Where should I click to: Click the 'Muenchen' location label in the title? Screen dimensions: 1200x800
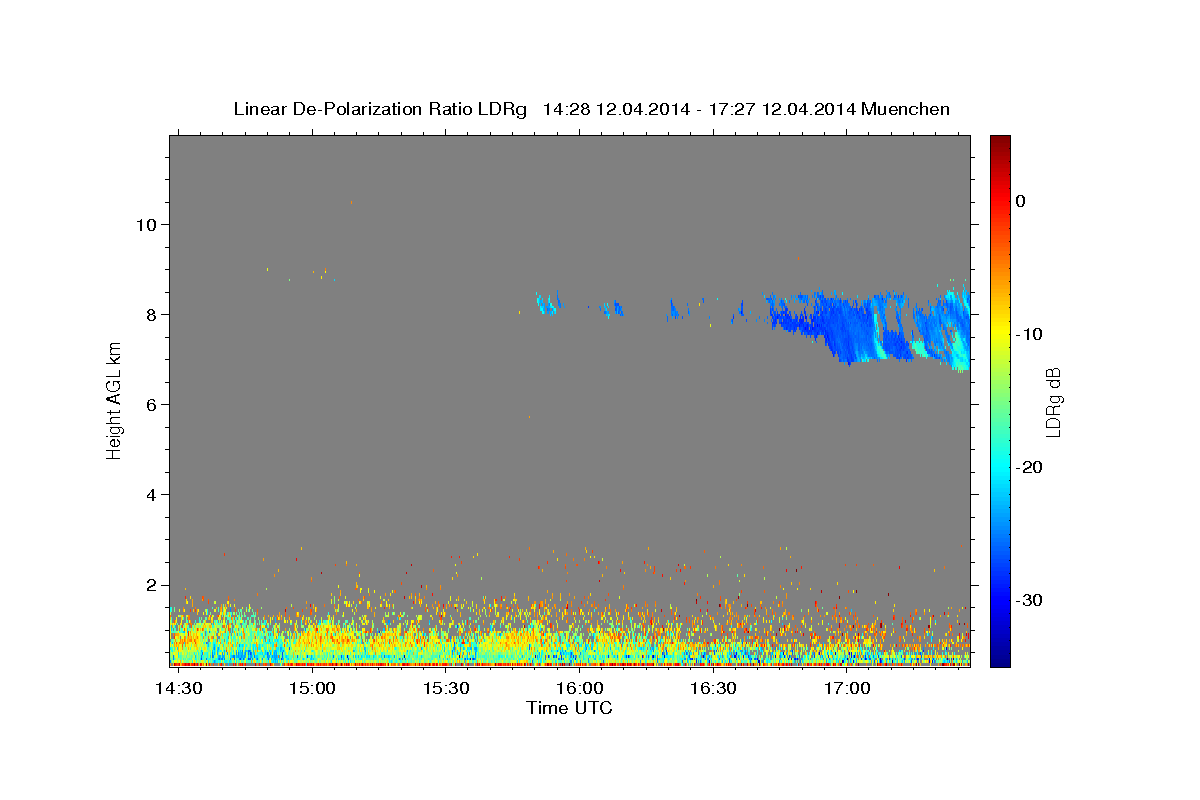coord(906,109)
